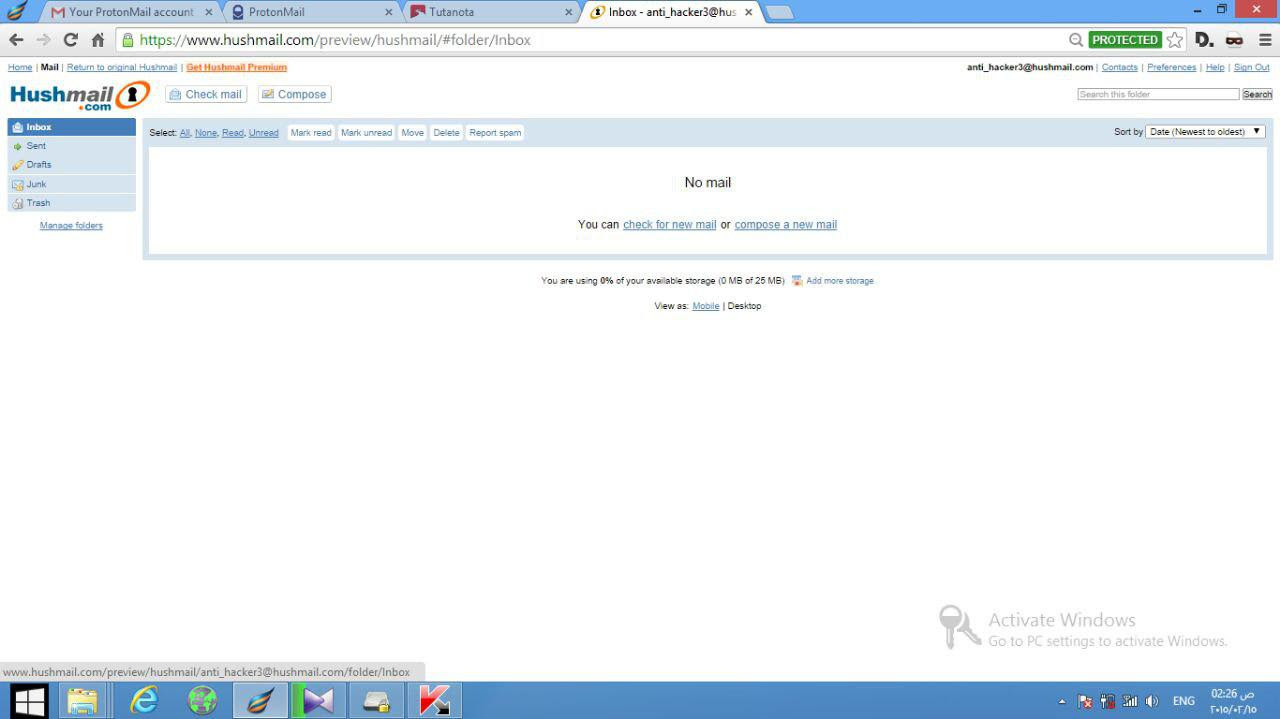Click the Action Center flag tray icon
The height and width of the screenshot is (719, 1280).
coord(1085,702)
